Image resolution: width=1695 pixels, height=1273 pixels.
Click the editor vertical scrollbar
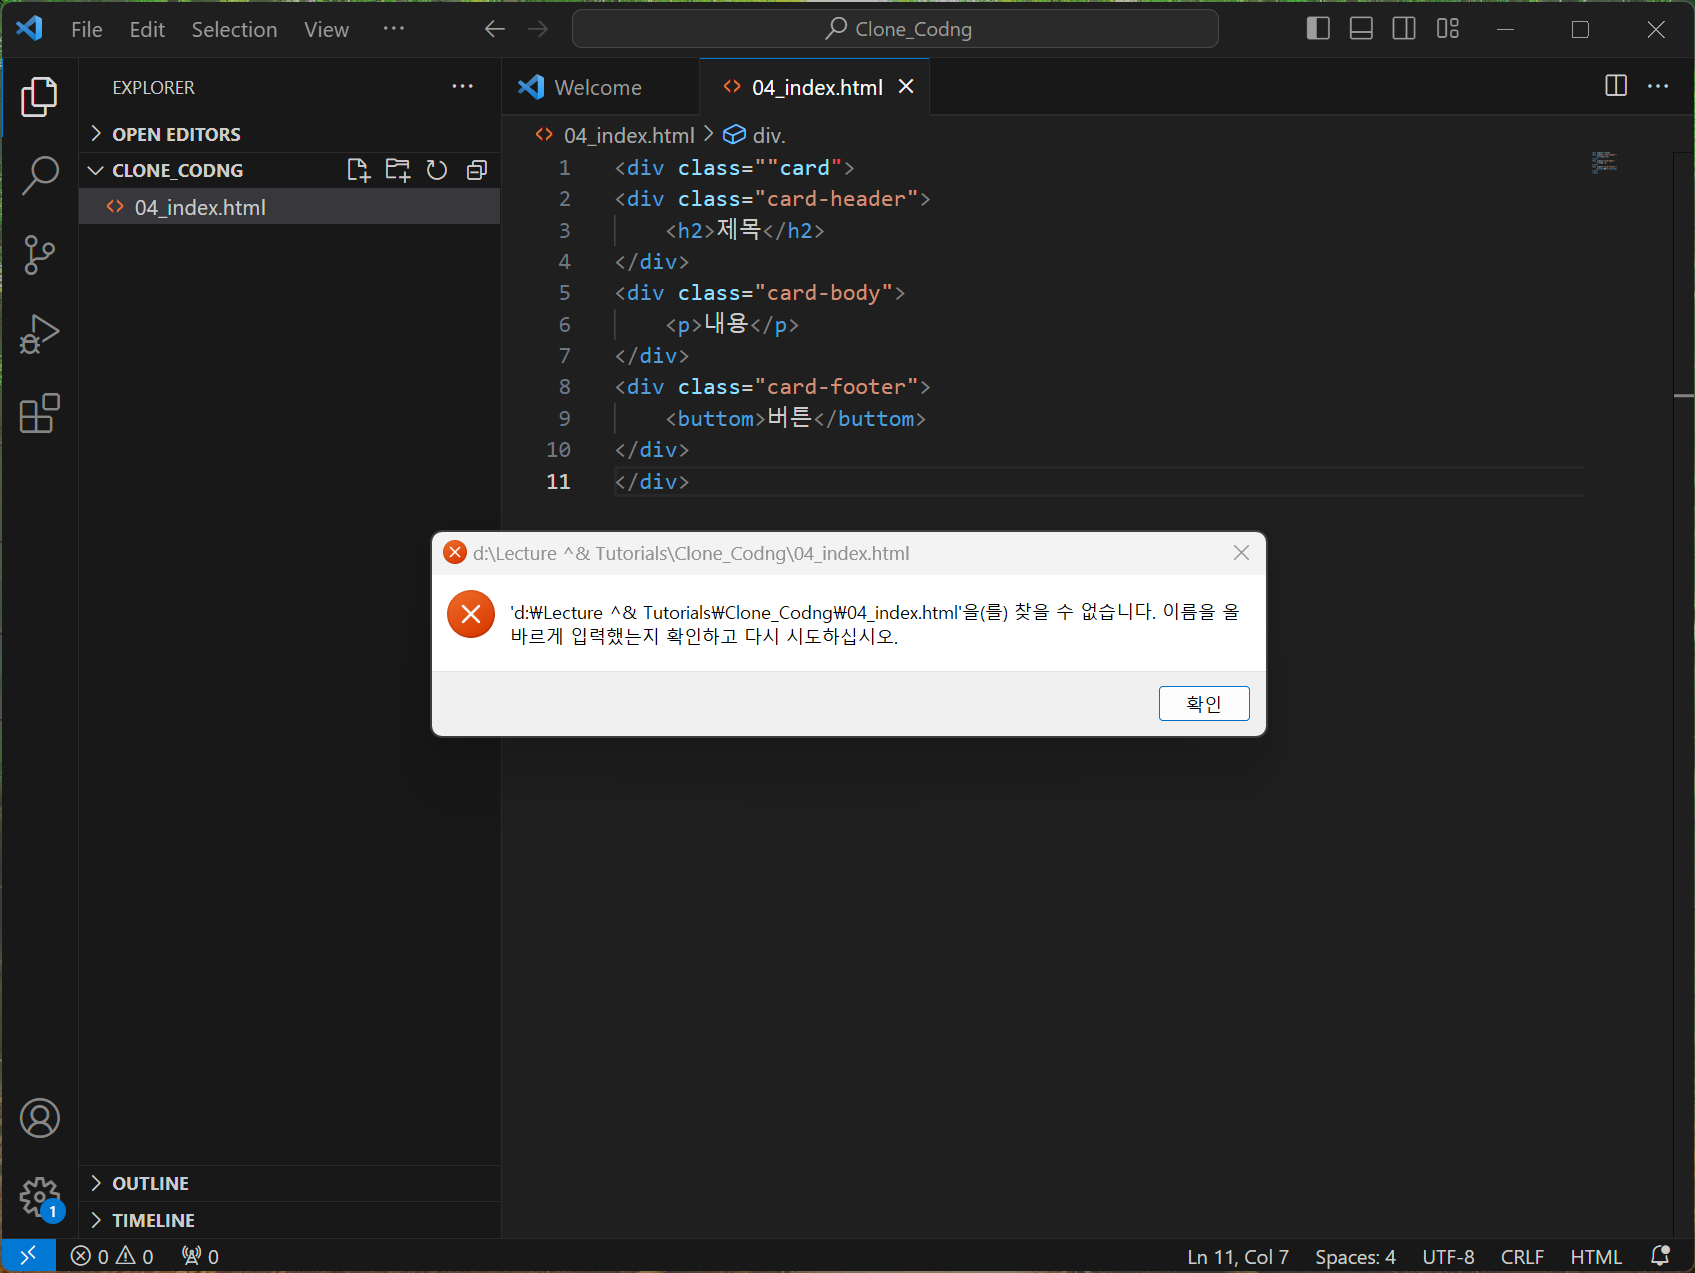pyautogui.click(x=1684, y=695)
